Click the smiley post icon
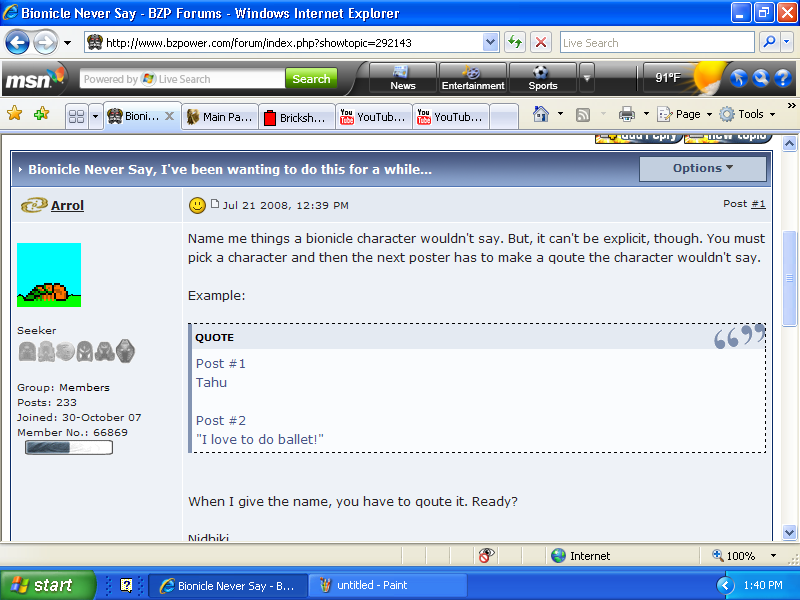 (x=197, y=205)
